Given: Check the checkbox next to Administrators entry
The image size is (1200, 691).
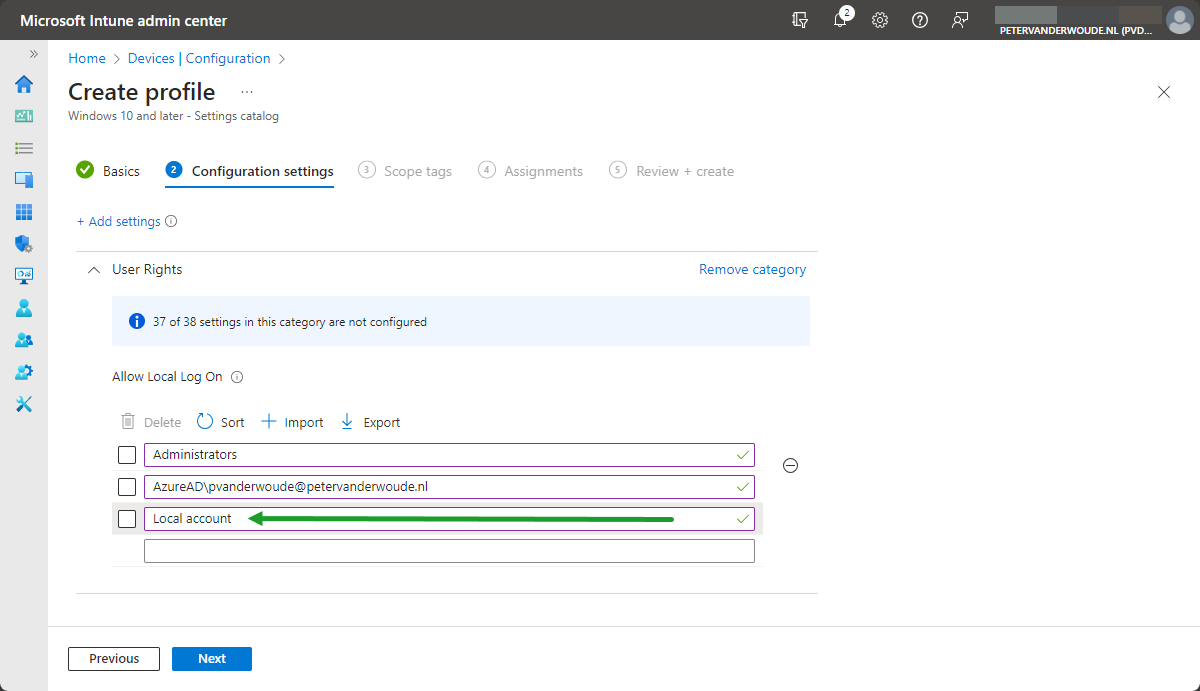Looking at the screenshot, I should coord(127,454).
